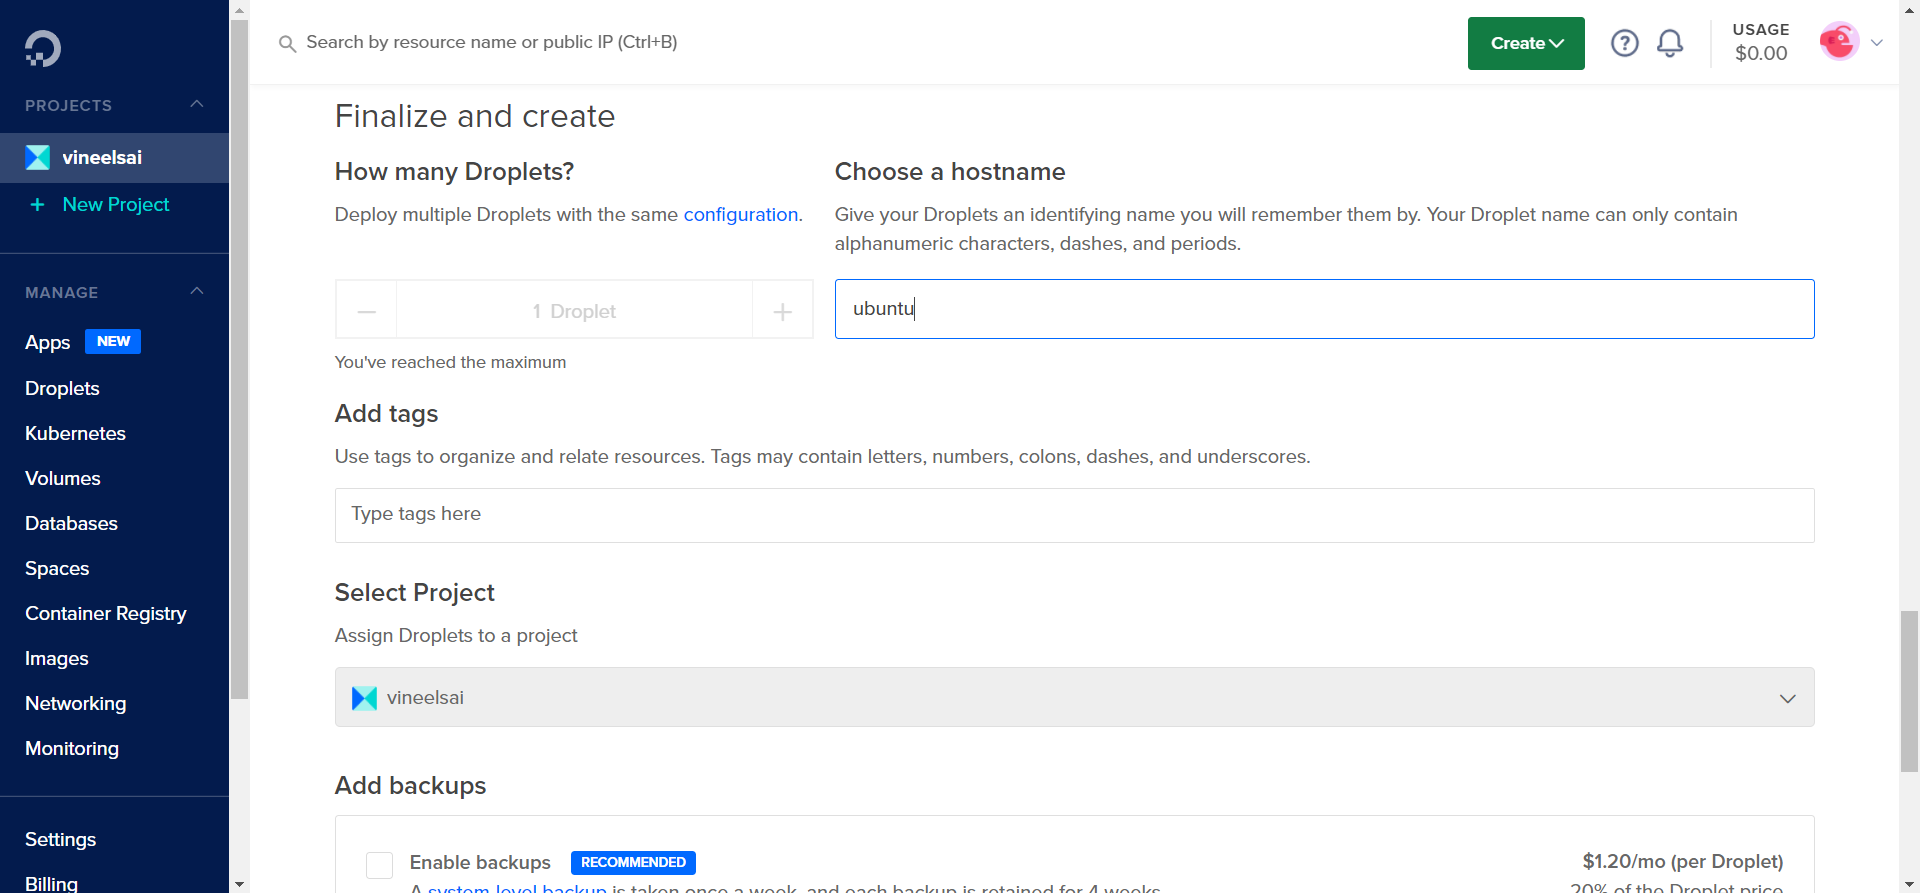
Task: Open the configuration link
Action: pos(740,214)
